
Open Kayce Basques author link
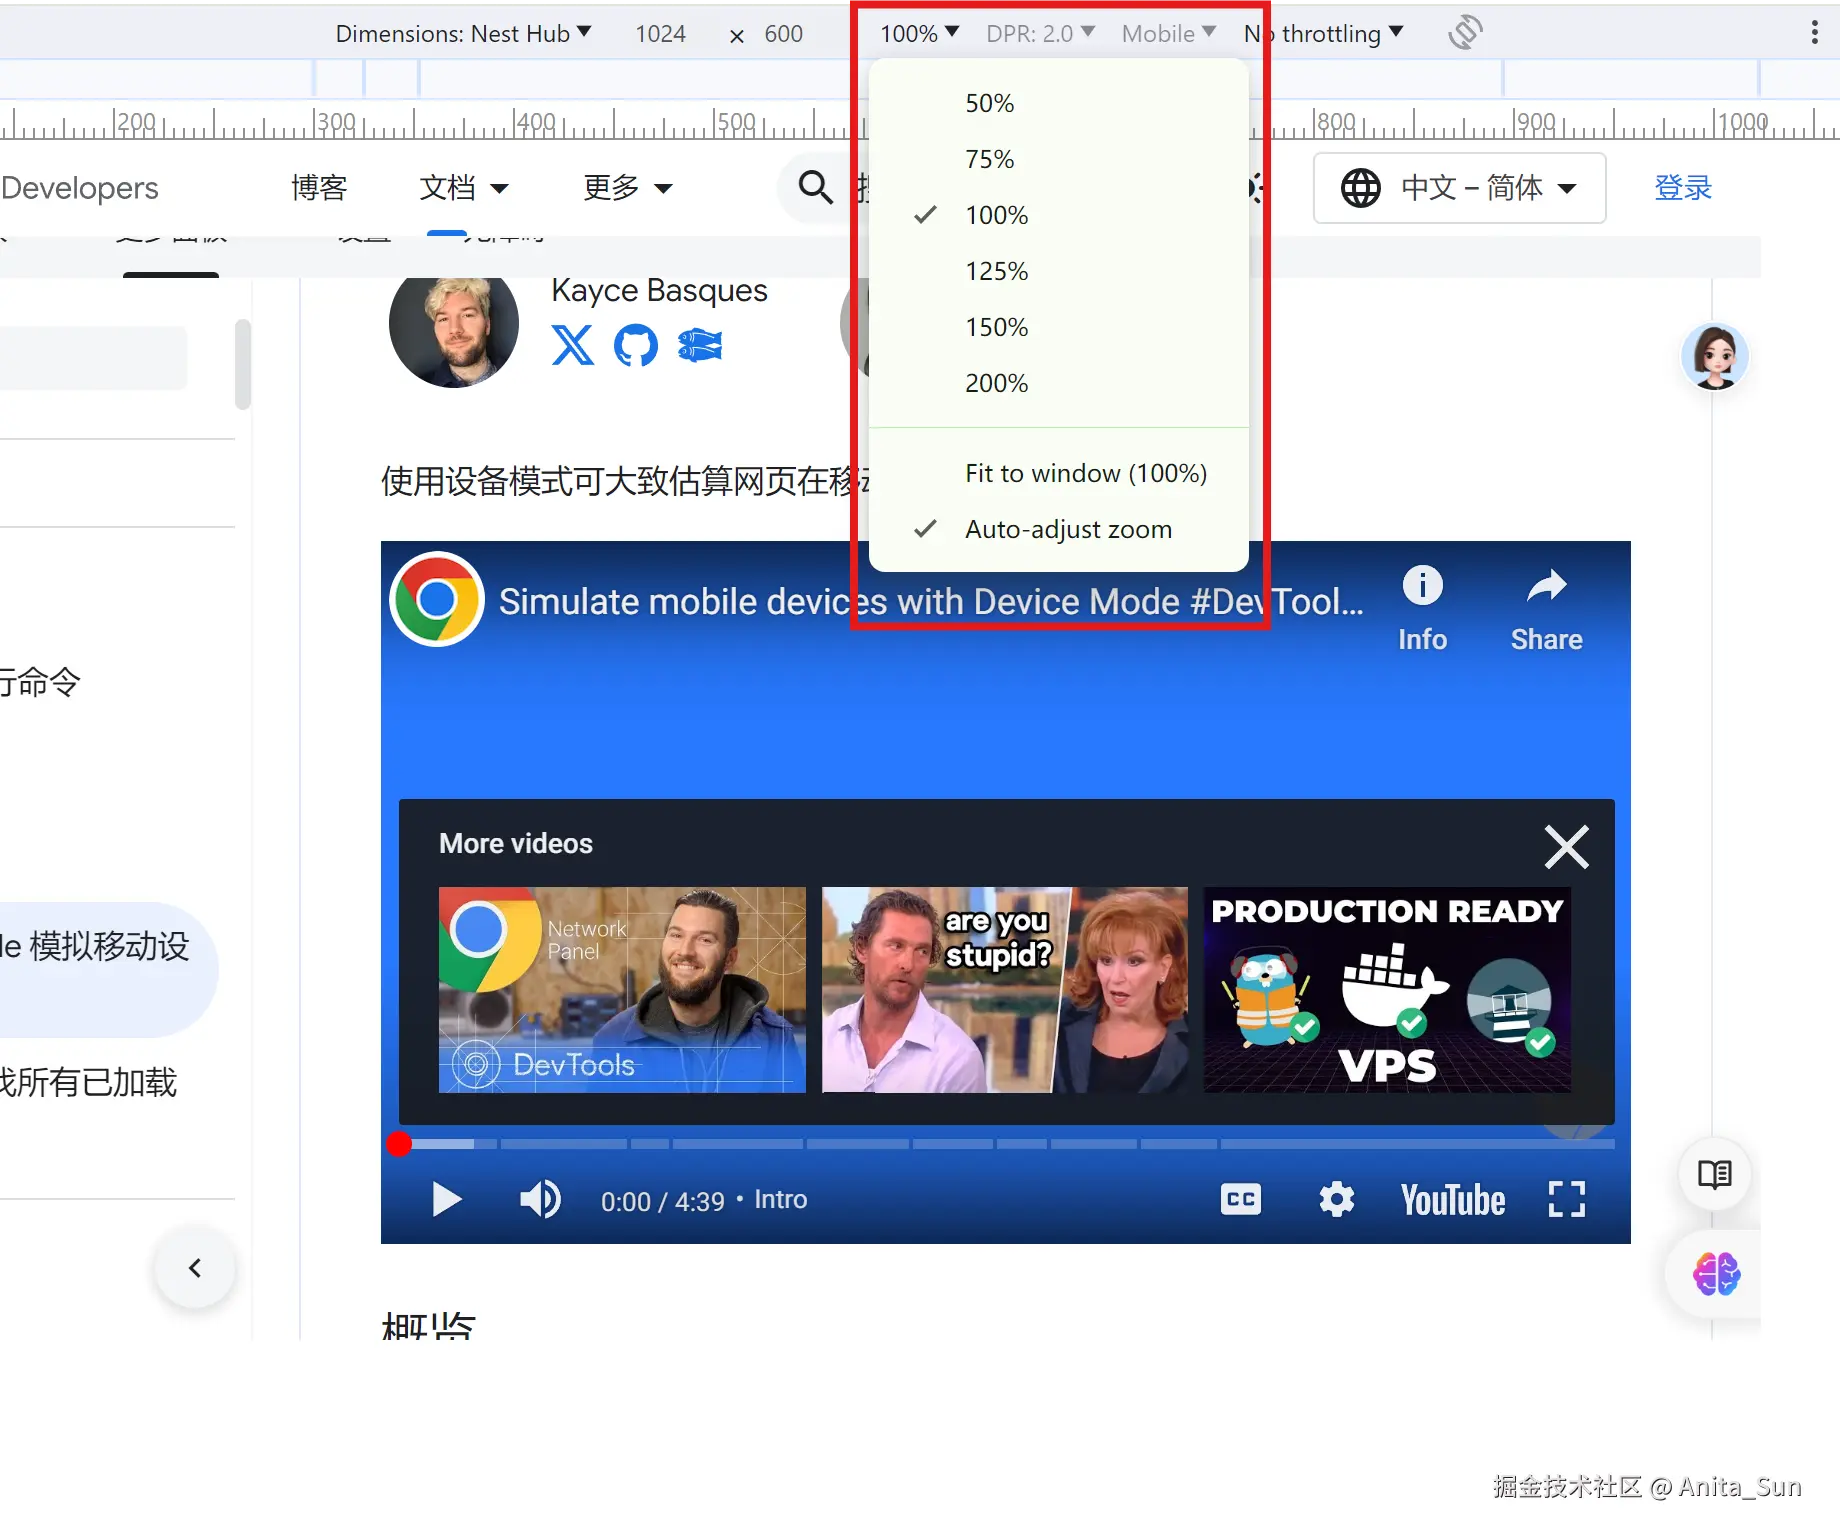(x=659, y=290)
